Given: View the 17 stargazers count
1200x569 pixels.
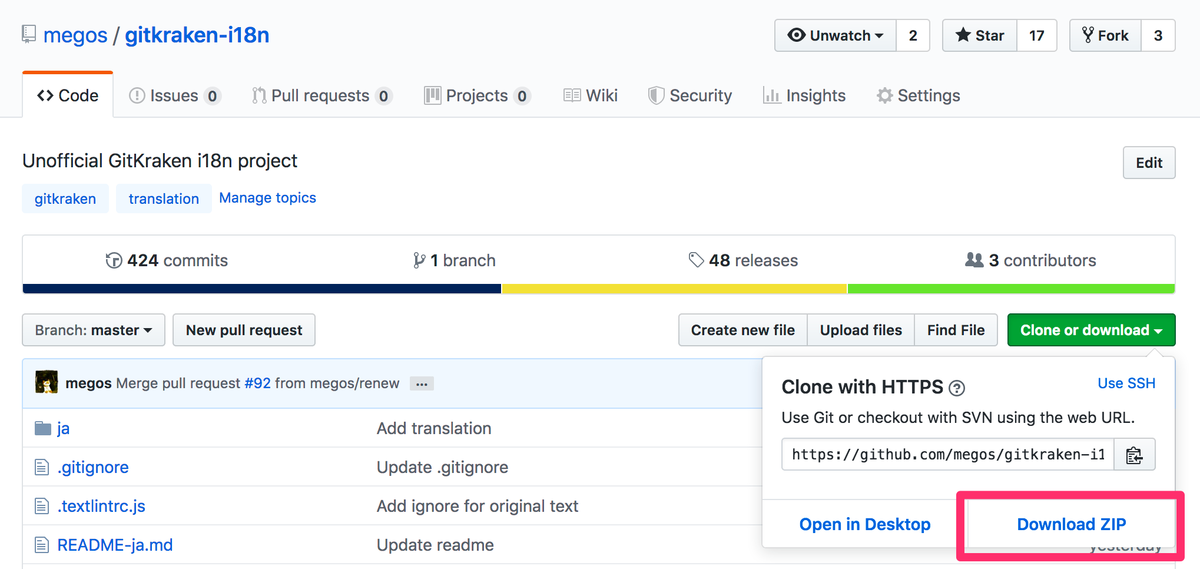Looking at the screenshot, I should [x=1037, y=35].
